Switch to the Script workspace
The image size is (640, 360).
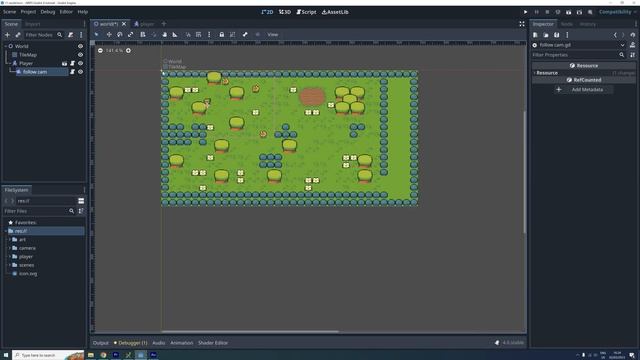[306, 12]
